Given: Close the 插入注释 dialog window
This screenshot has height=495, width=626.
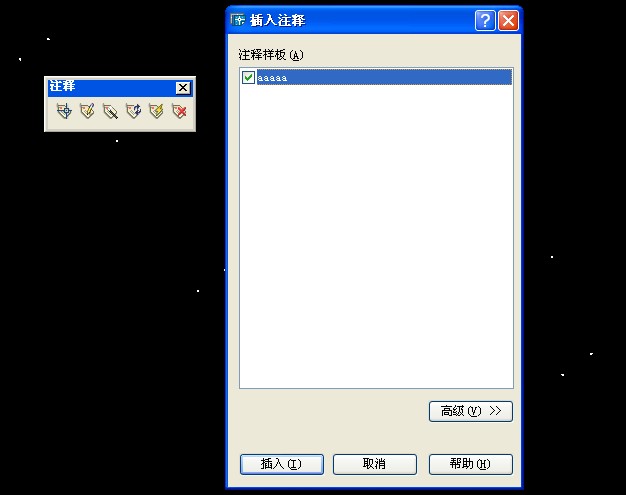Looking at the screenshot, I should pos(508,20).
